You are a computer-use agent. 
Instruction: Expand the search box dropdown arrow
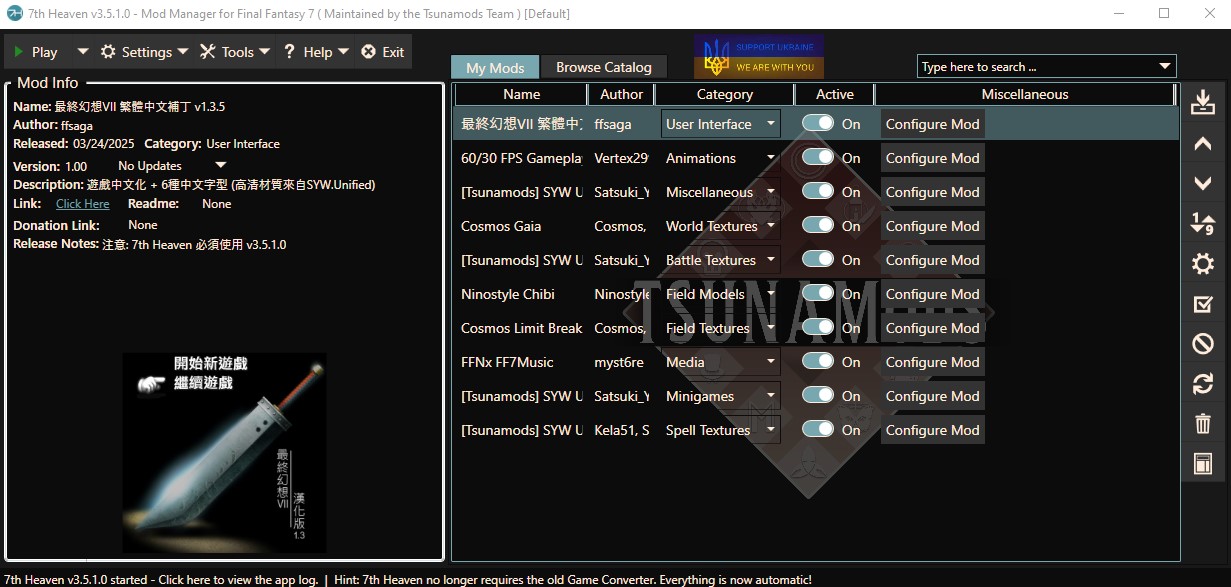click(x=1165, y=67)
